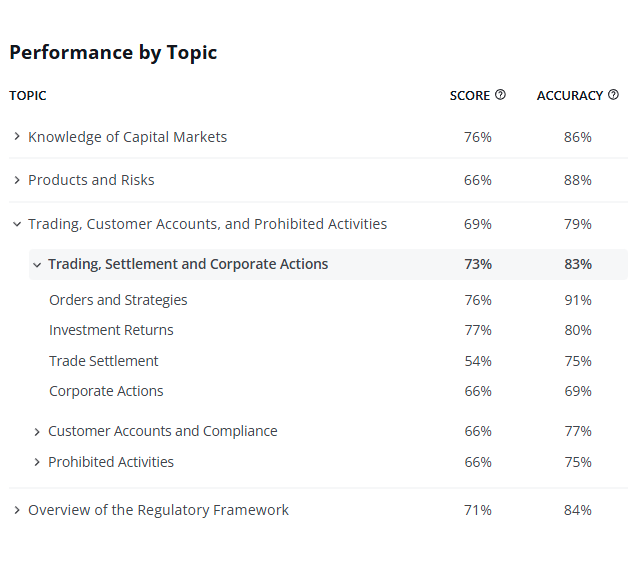Click the help icon next to ACCURACY
The image size is (629, 566).
point(614,95)
